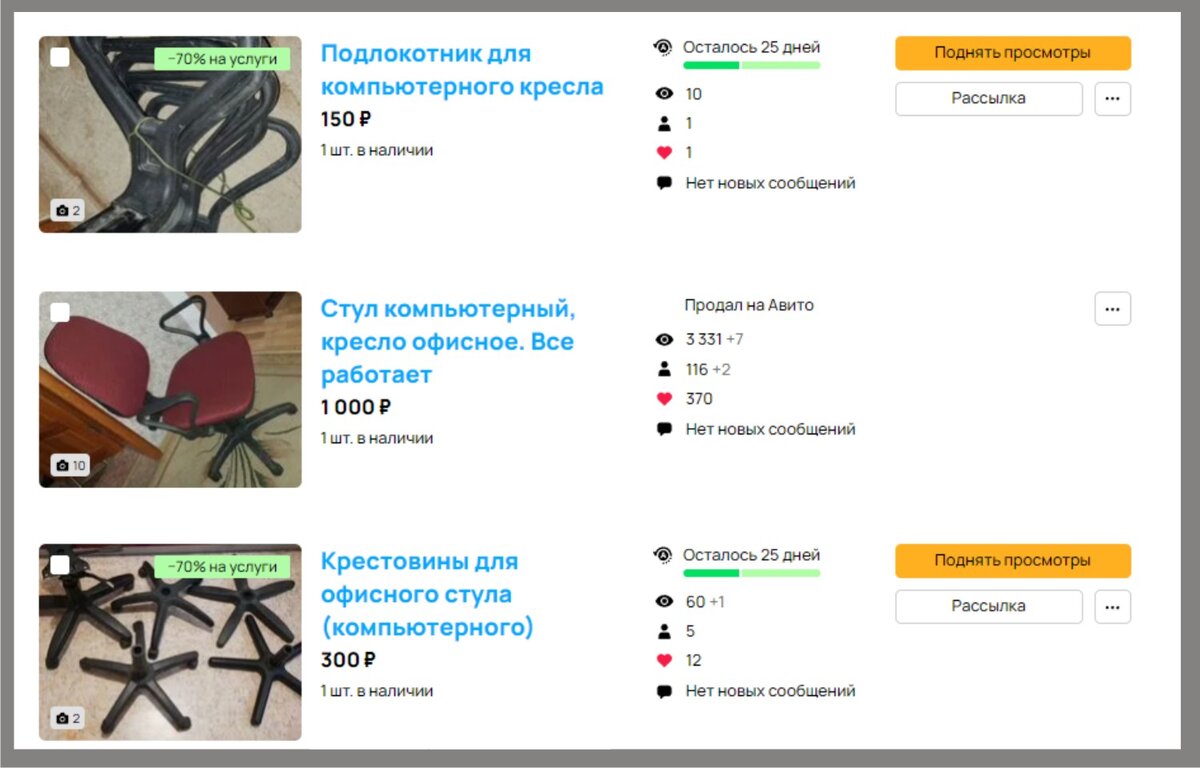This screenshot has height=768, width=1200.
Task: Click the message bubble icon in the crosspiece listing
Action: 664,691
